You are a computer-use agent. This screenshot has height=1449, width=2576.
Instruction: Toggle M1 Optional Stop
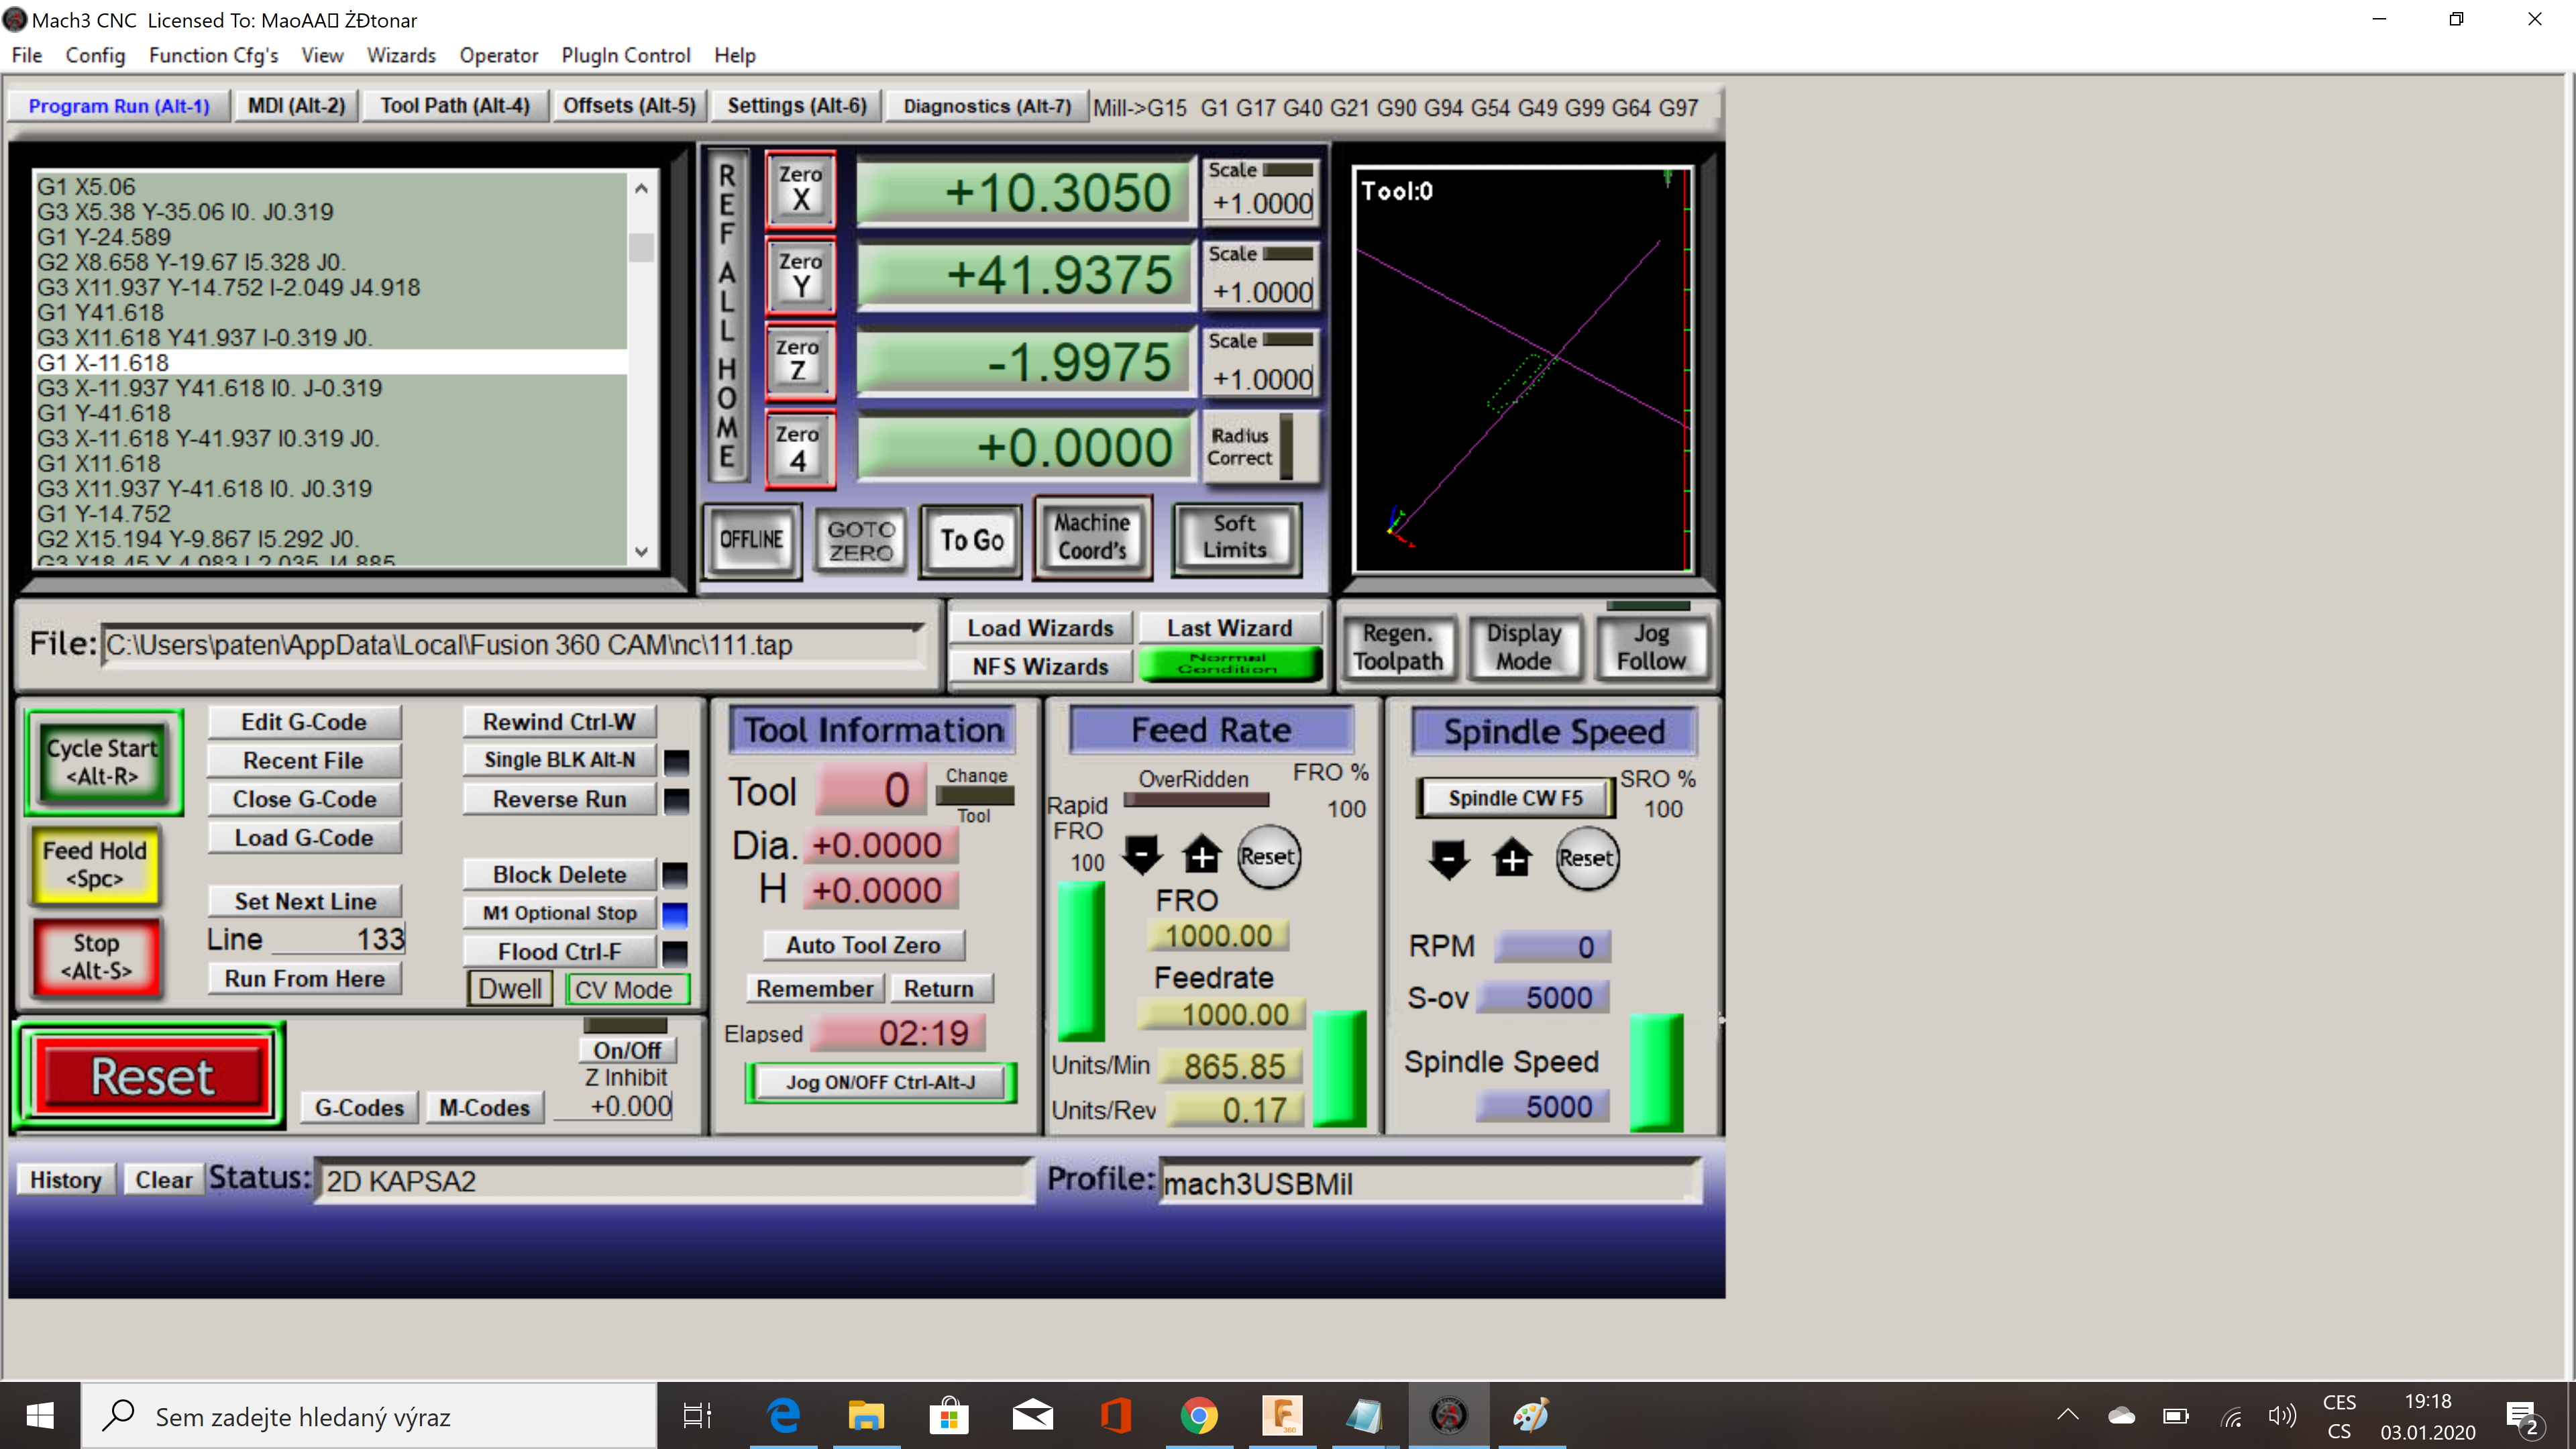click(x=559, y=913)
